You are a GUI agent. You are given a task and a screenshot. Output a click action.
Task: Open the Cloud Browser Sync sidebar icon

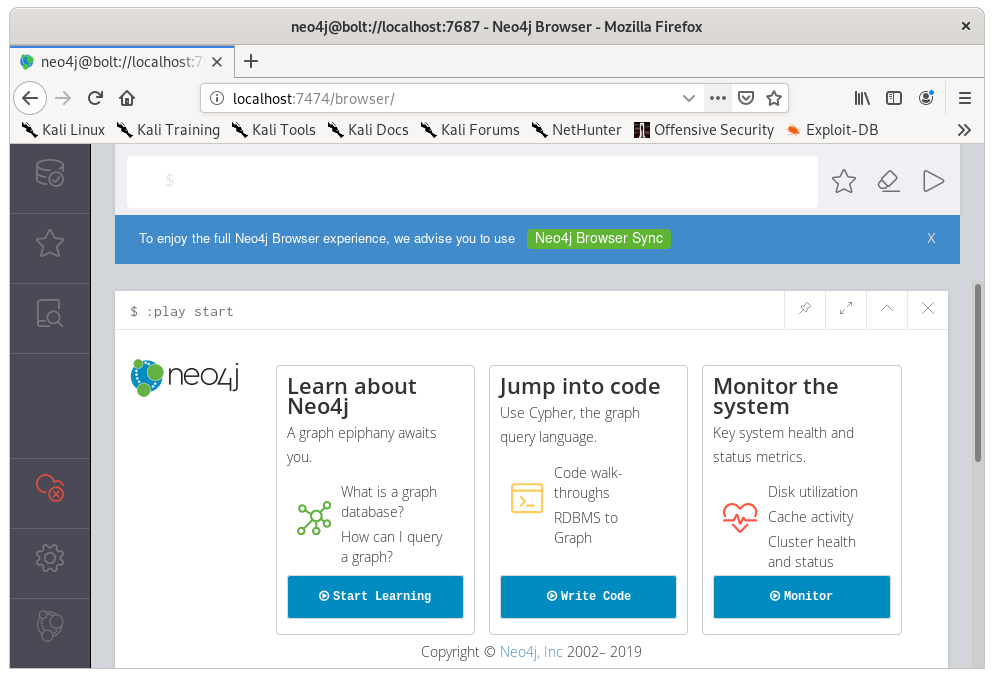[x=49, y=487]
